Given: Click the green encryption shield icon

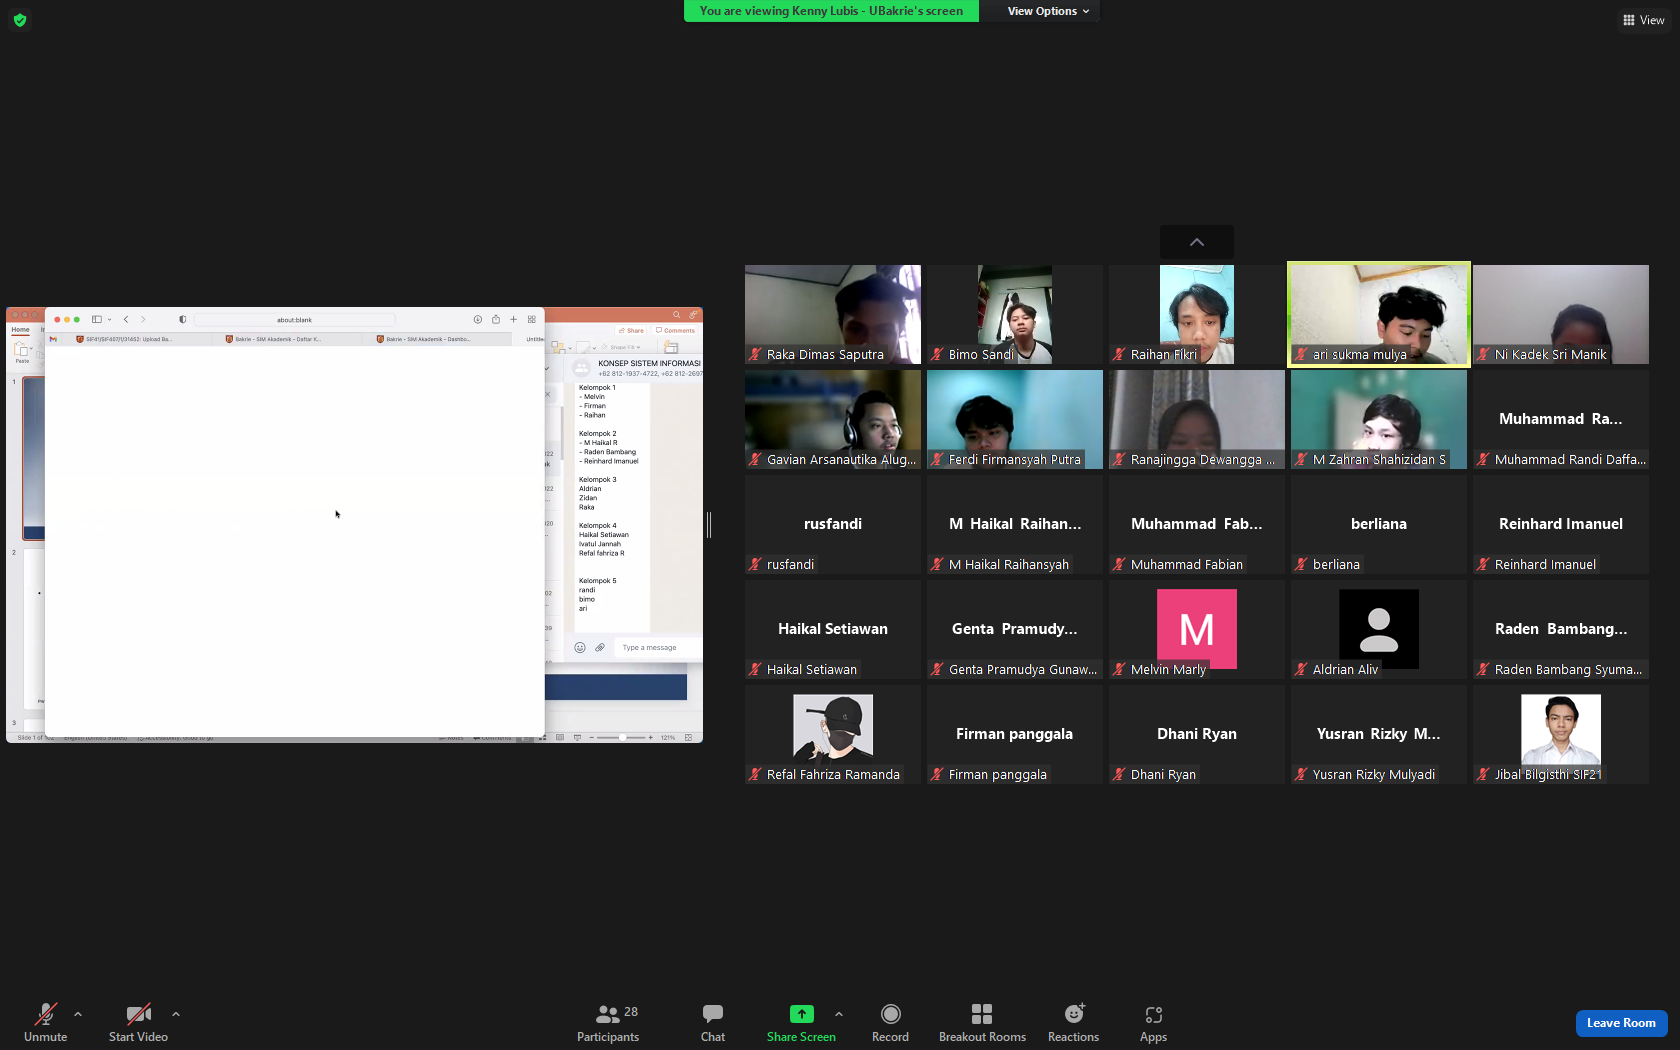Looking at the screenshot, I should point(20,20).
